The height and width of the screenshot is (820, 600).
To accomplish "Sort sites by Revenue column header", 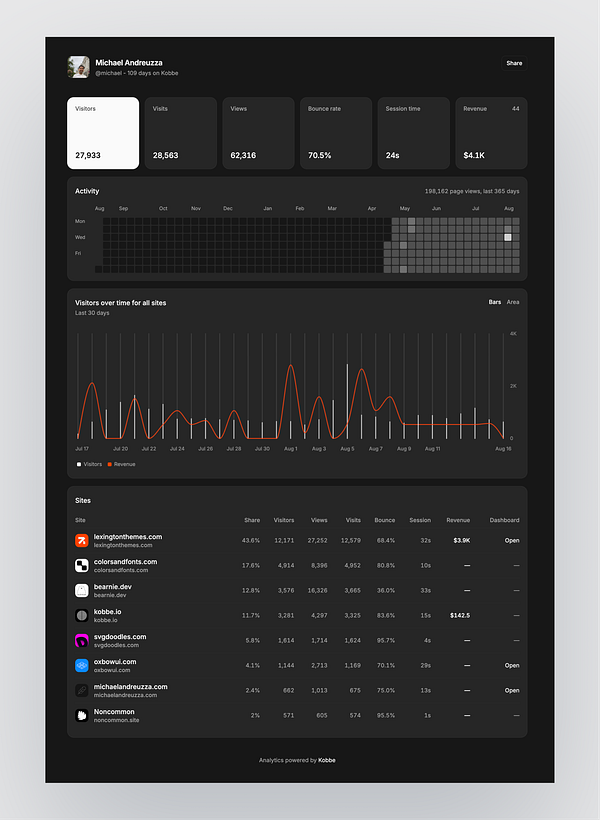I will click(x=458, y=520).
